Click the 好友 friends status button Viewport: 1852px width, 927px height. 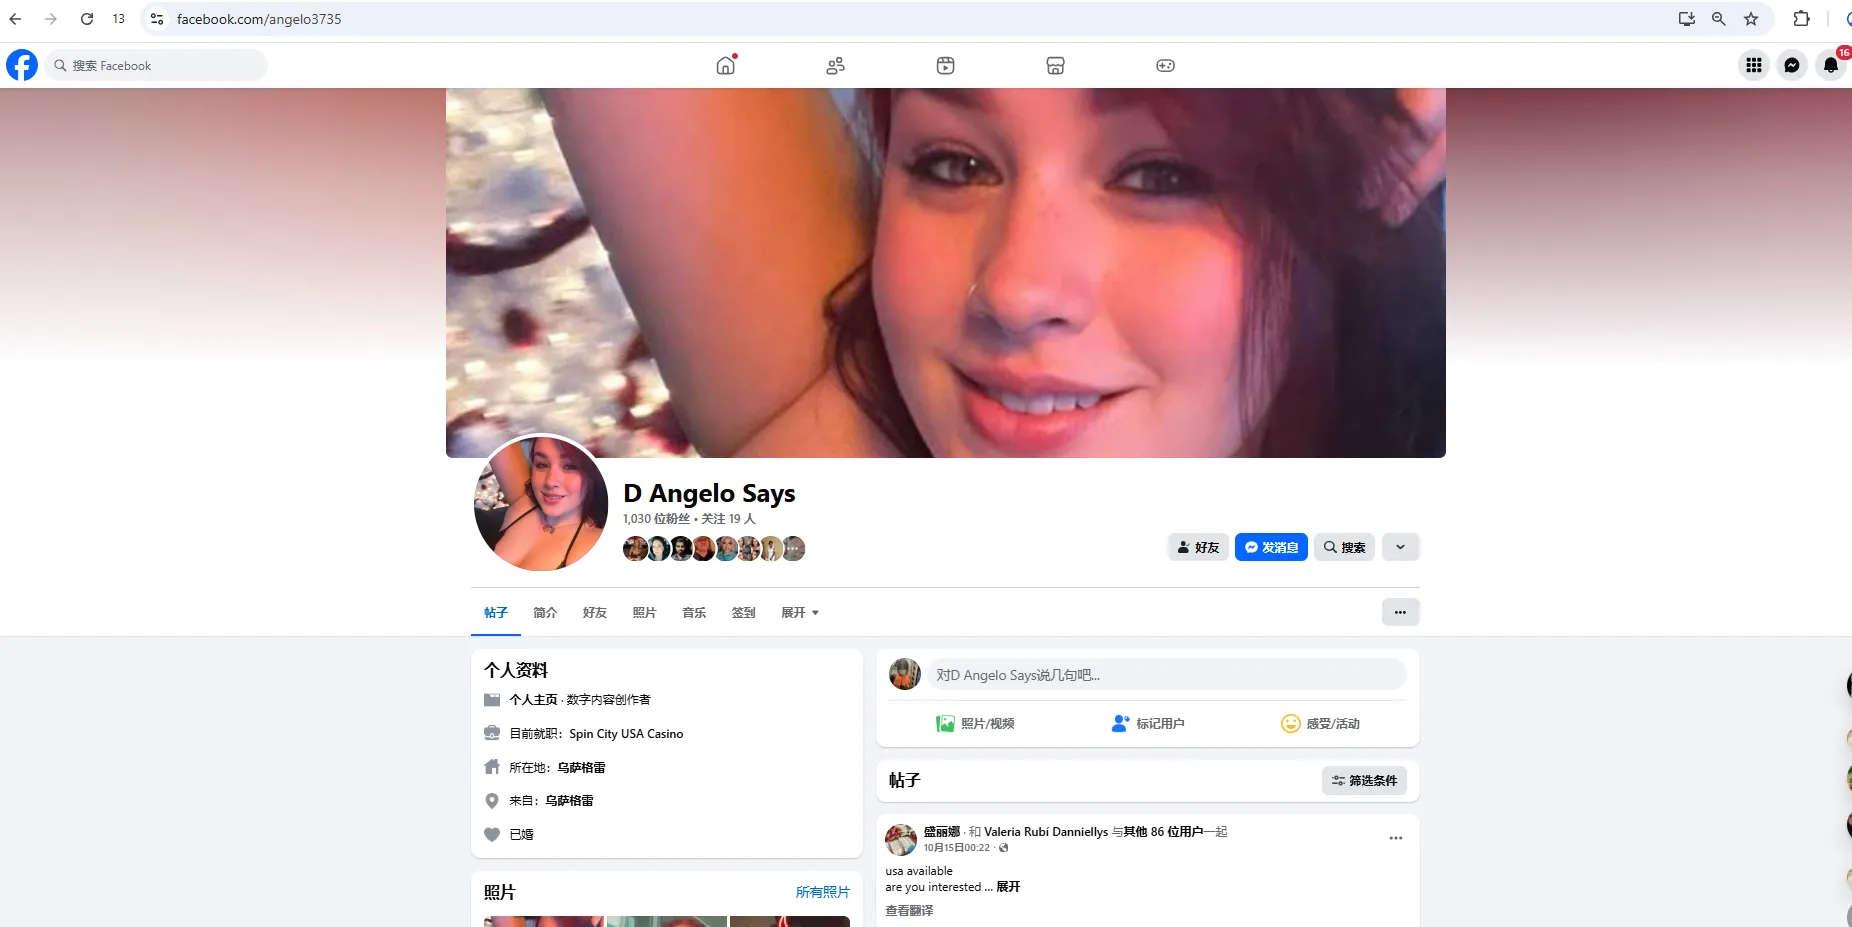1198,547
